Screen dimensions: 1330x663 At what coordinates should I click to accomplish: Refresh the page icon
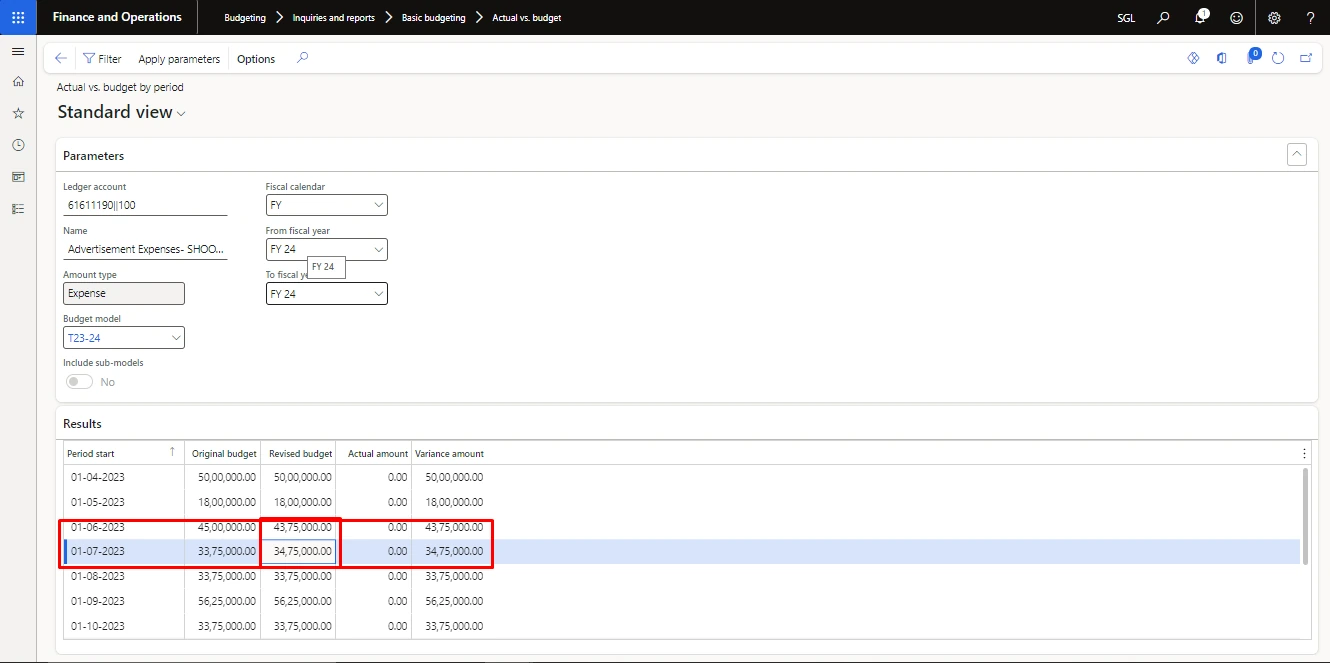point(1278,58)
